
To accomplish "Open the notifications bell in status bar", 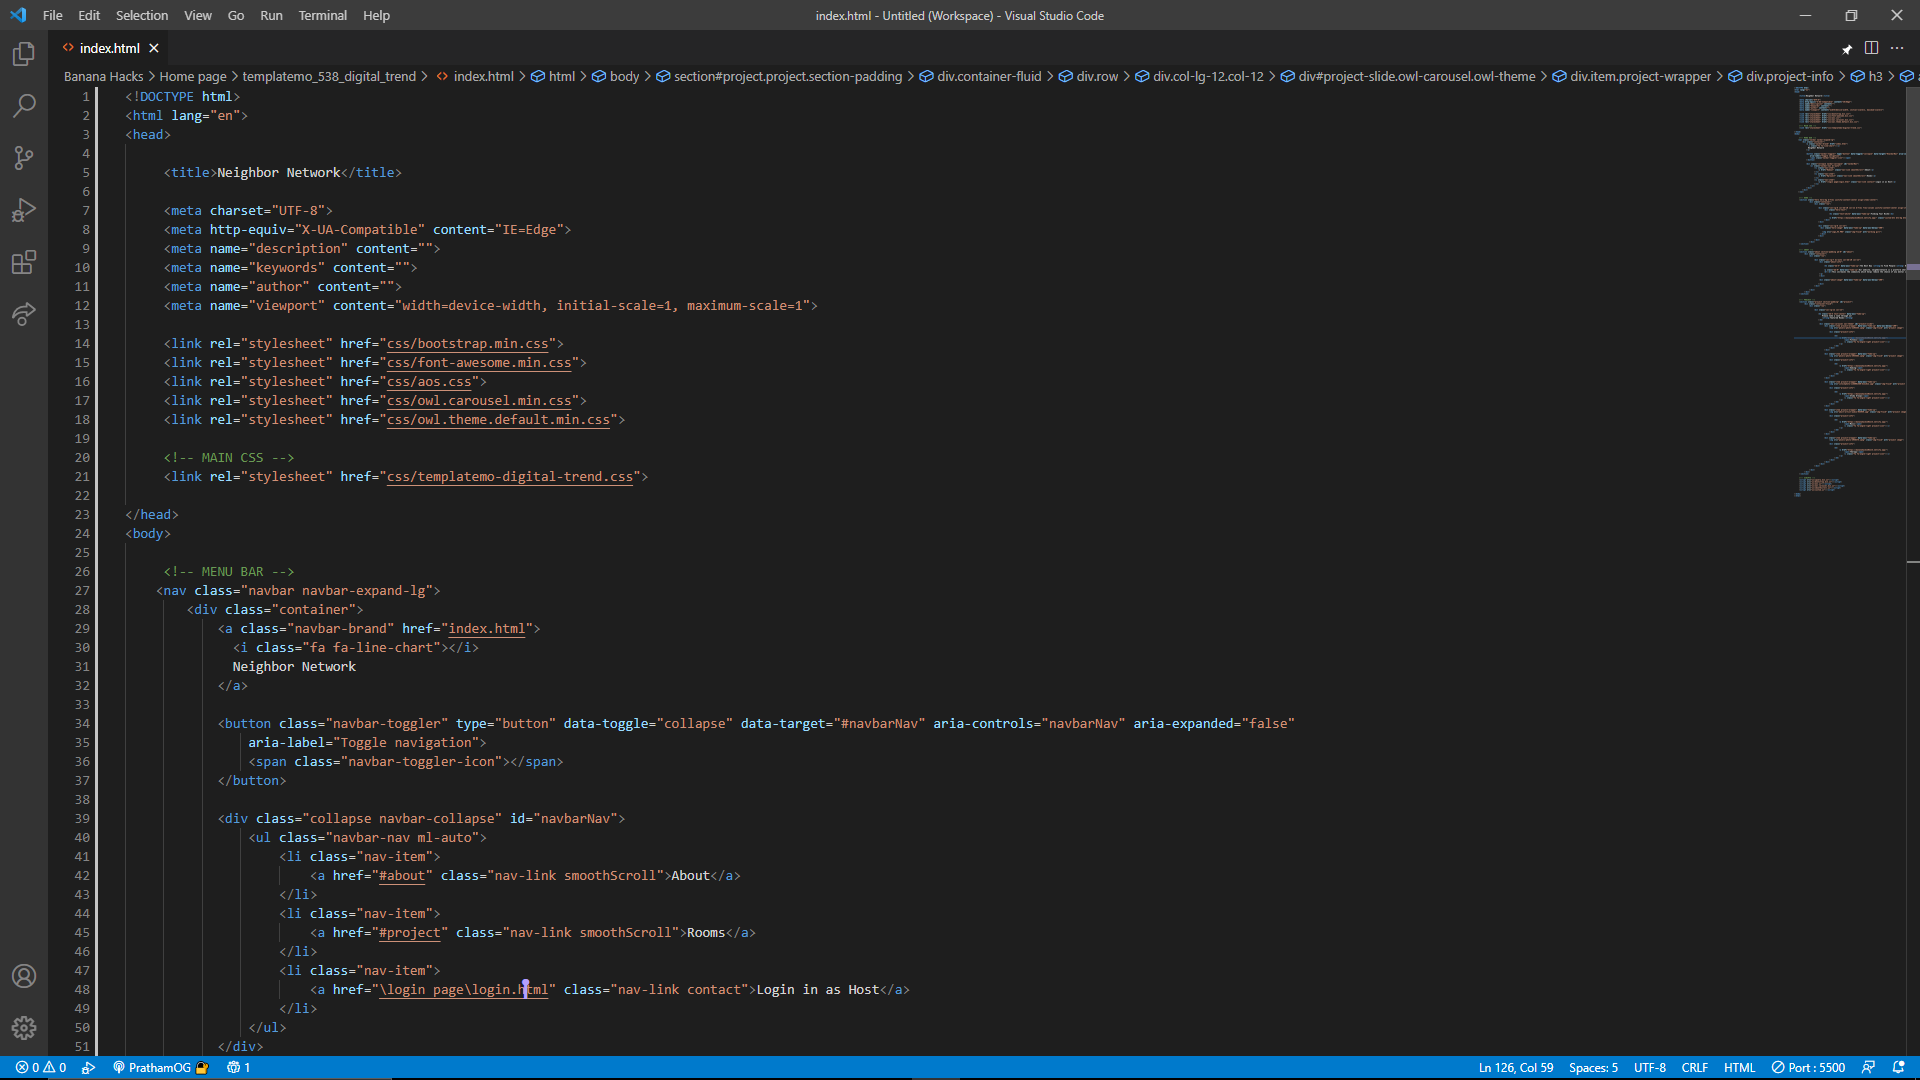I will (x=1898, y=1067).
